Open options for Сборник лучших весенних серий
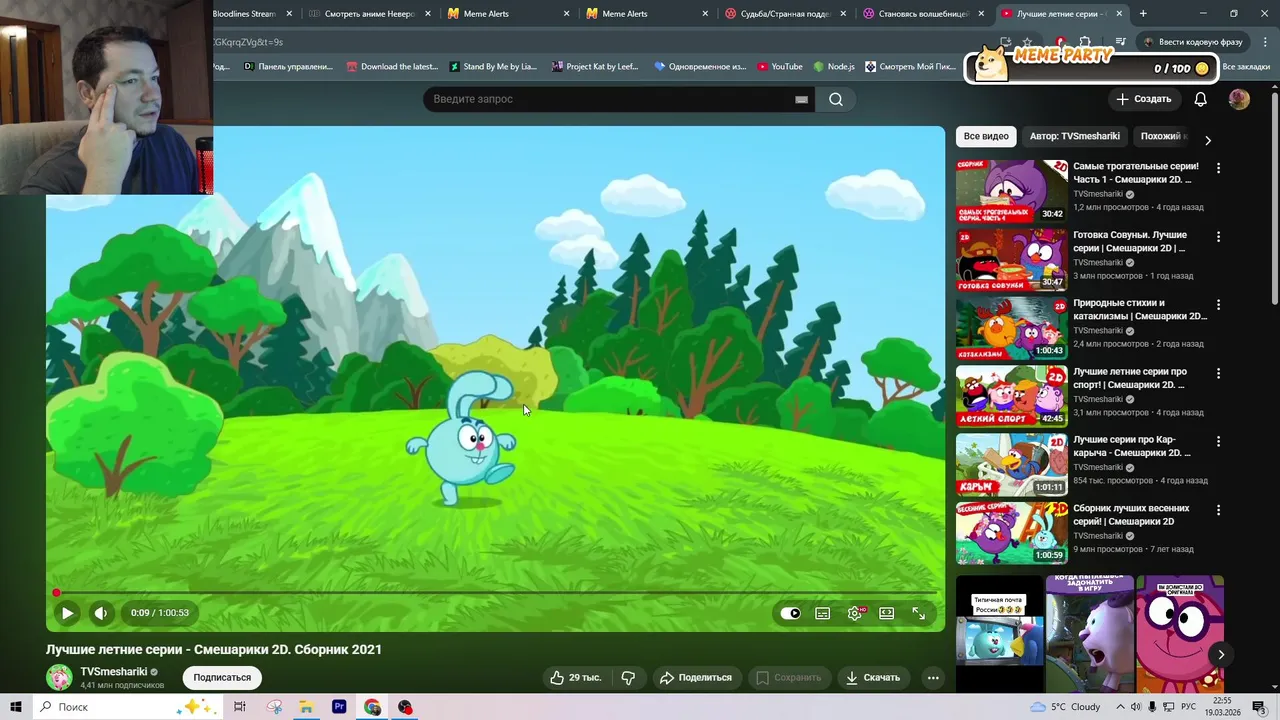This screenshot has height=720, width=1280. point(1218,510)
